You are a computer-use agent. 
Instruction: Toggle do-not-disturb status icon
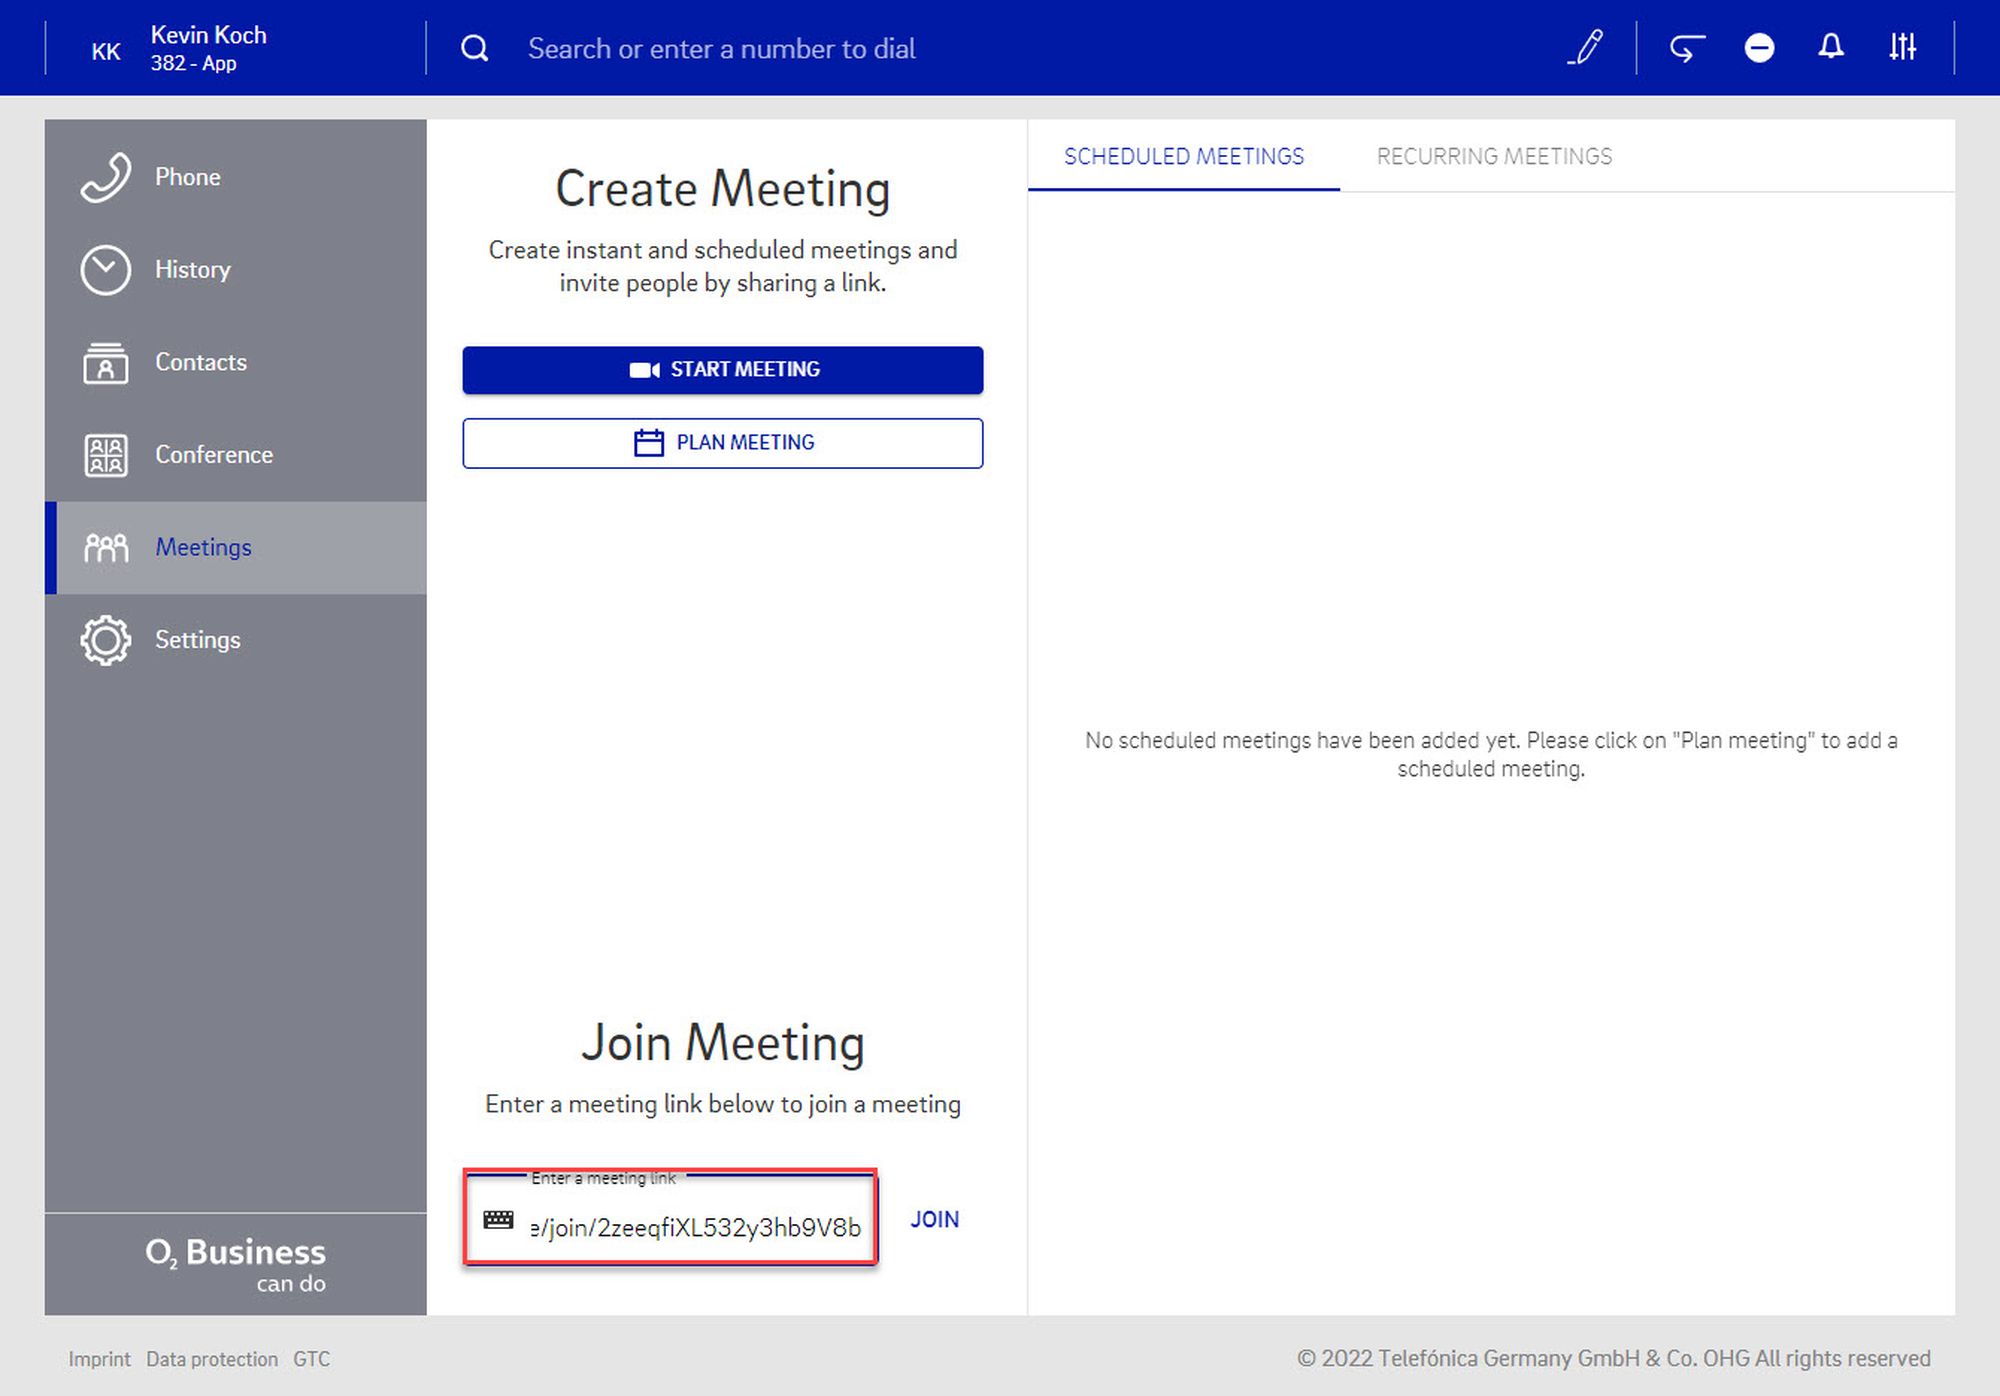pos(1759,47)
